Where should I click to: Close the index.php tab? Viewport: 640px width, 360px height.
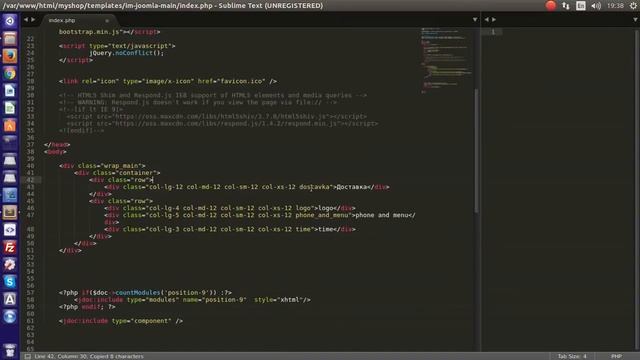[x=107, y=20]
